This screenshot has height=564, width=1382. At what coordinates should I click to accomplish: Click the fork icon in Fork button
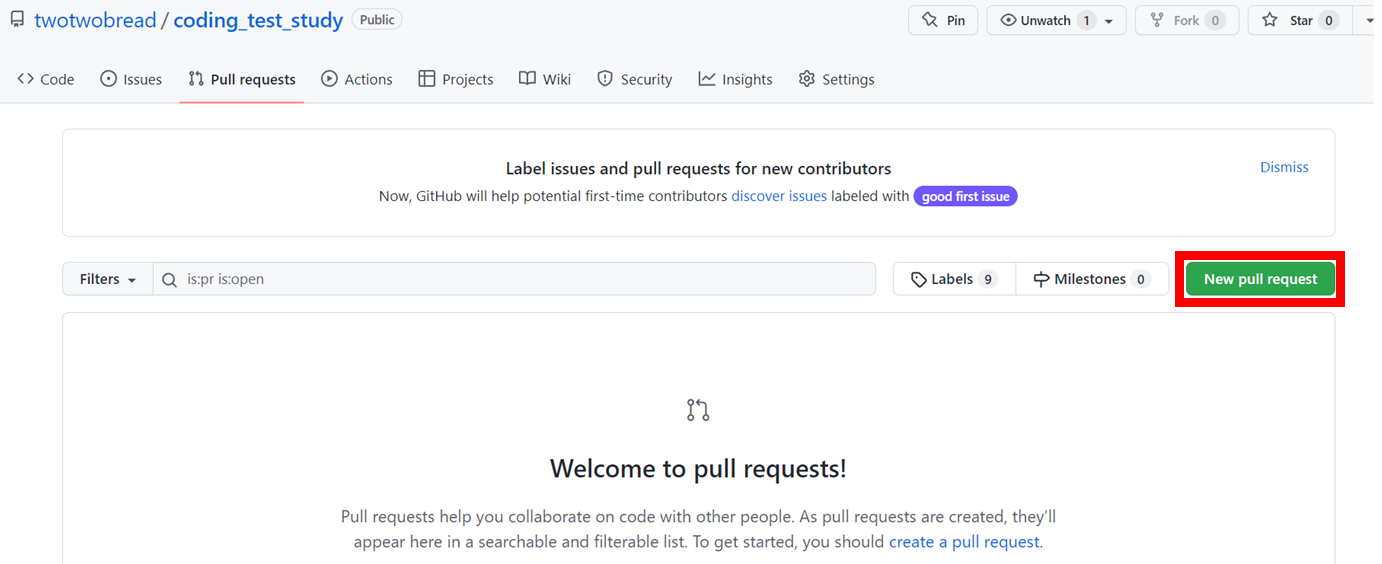(x=1157, y=20)
